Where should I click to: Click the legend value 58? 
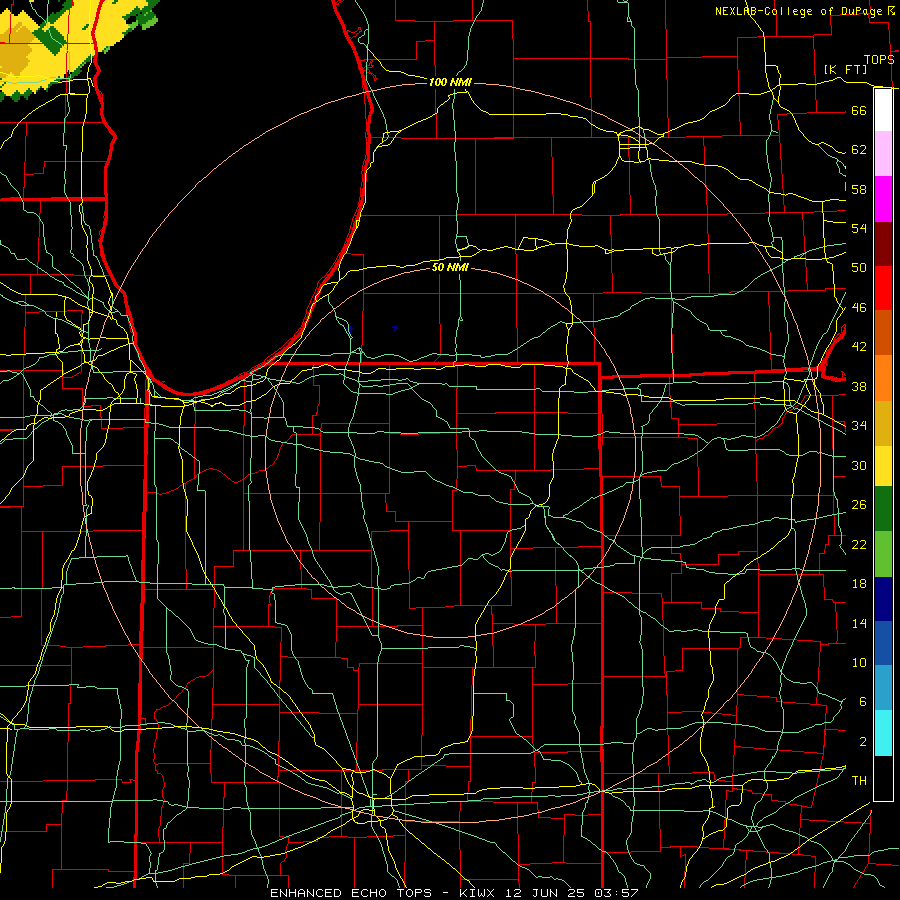pos(859,189)
